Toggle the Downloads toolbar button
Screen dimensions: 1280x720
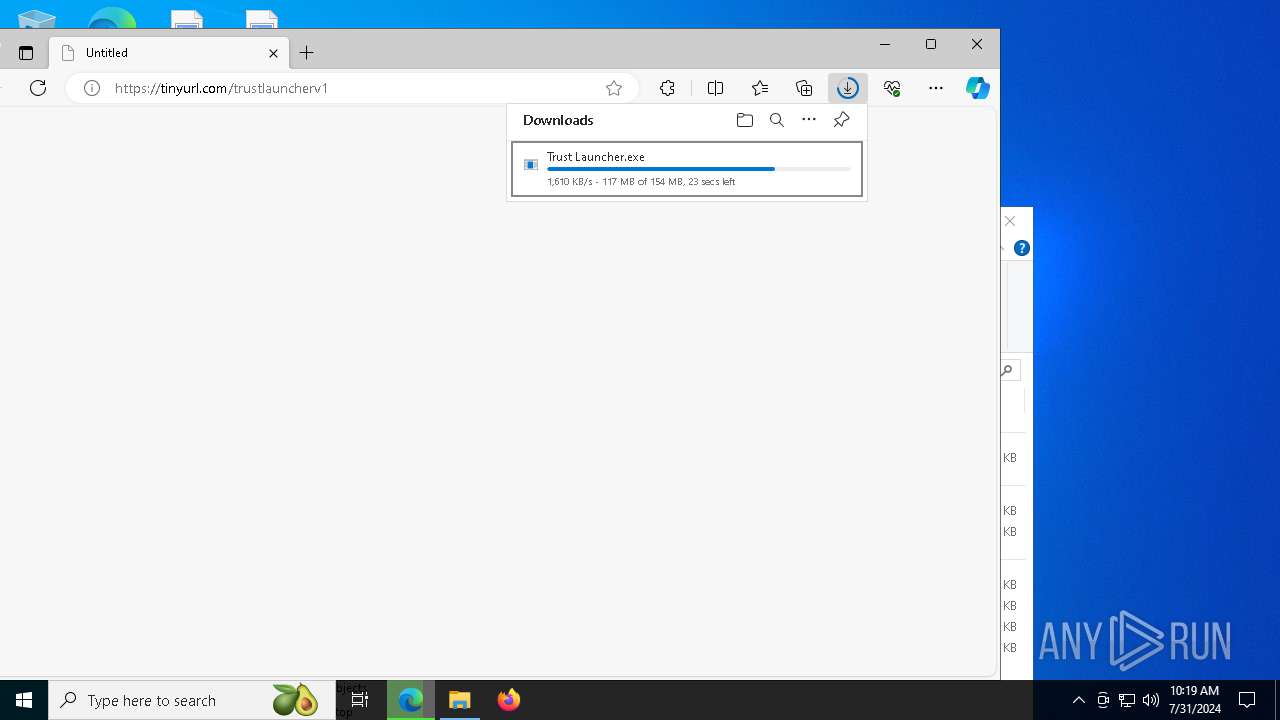(848, 88)
